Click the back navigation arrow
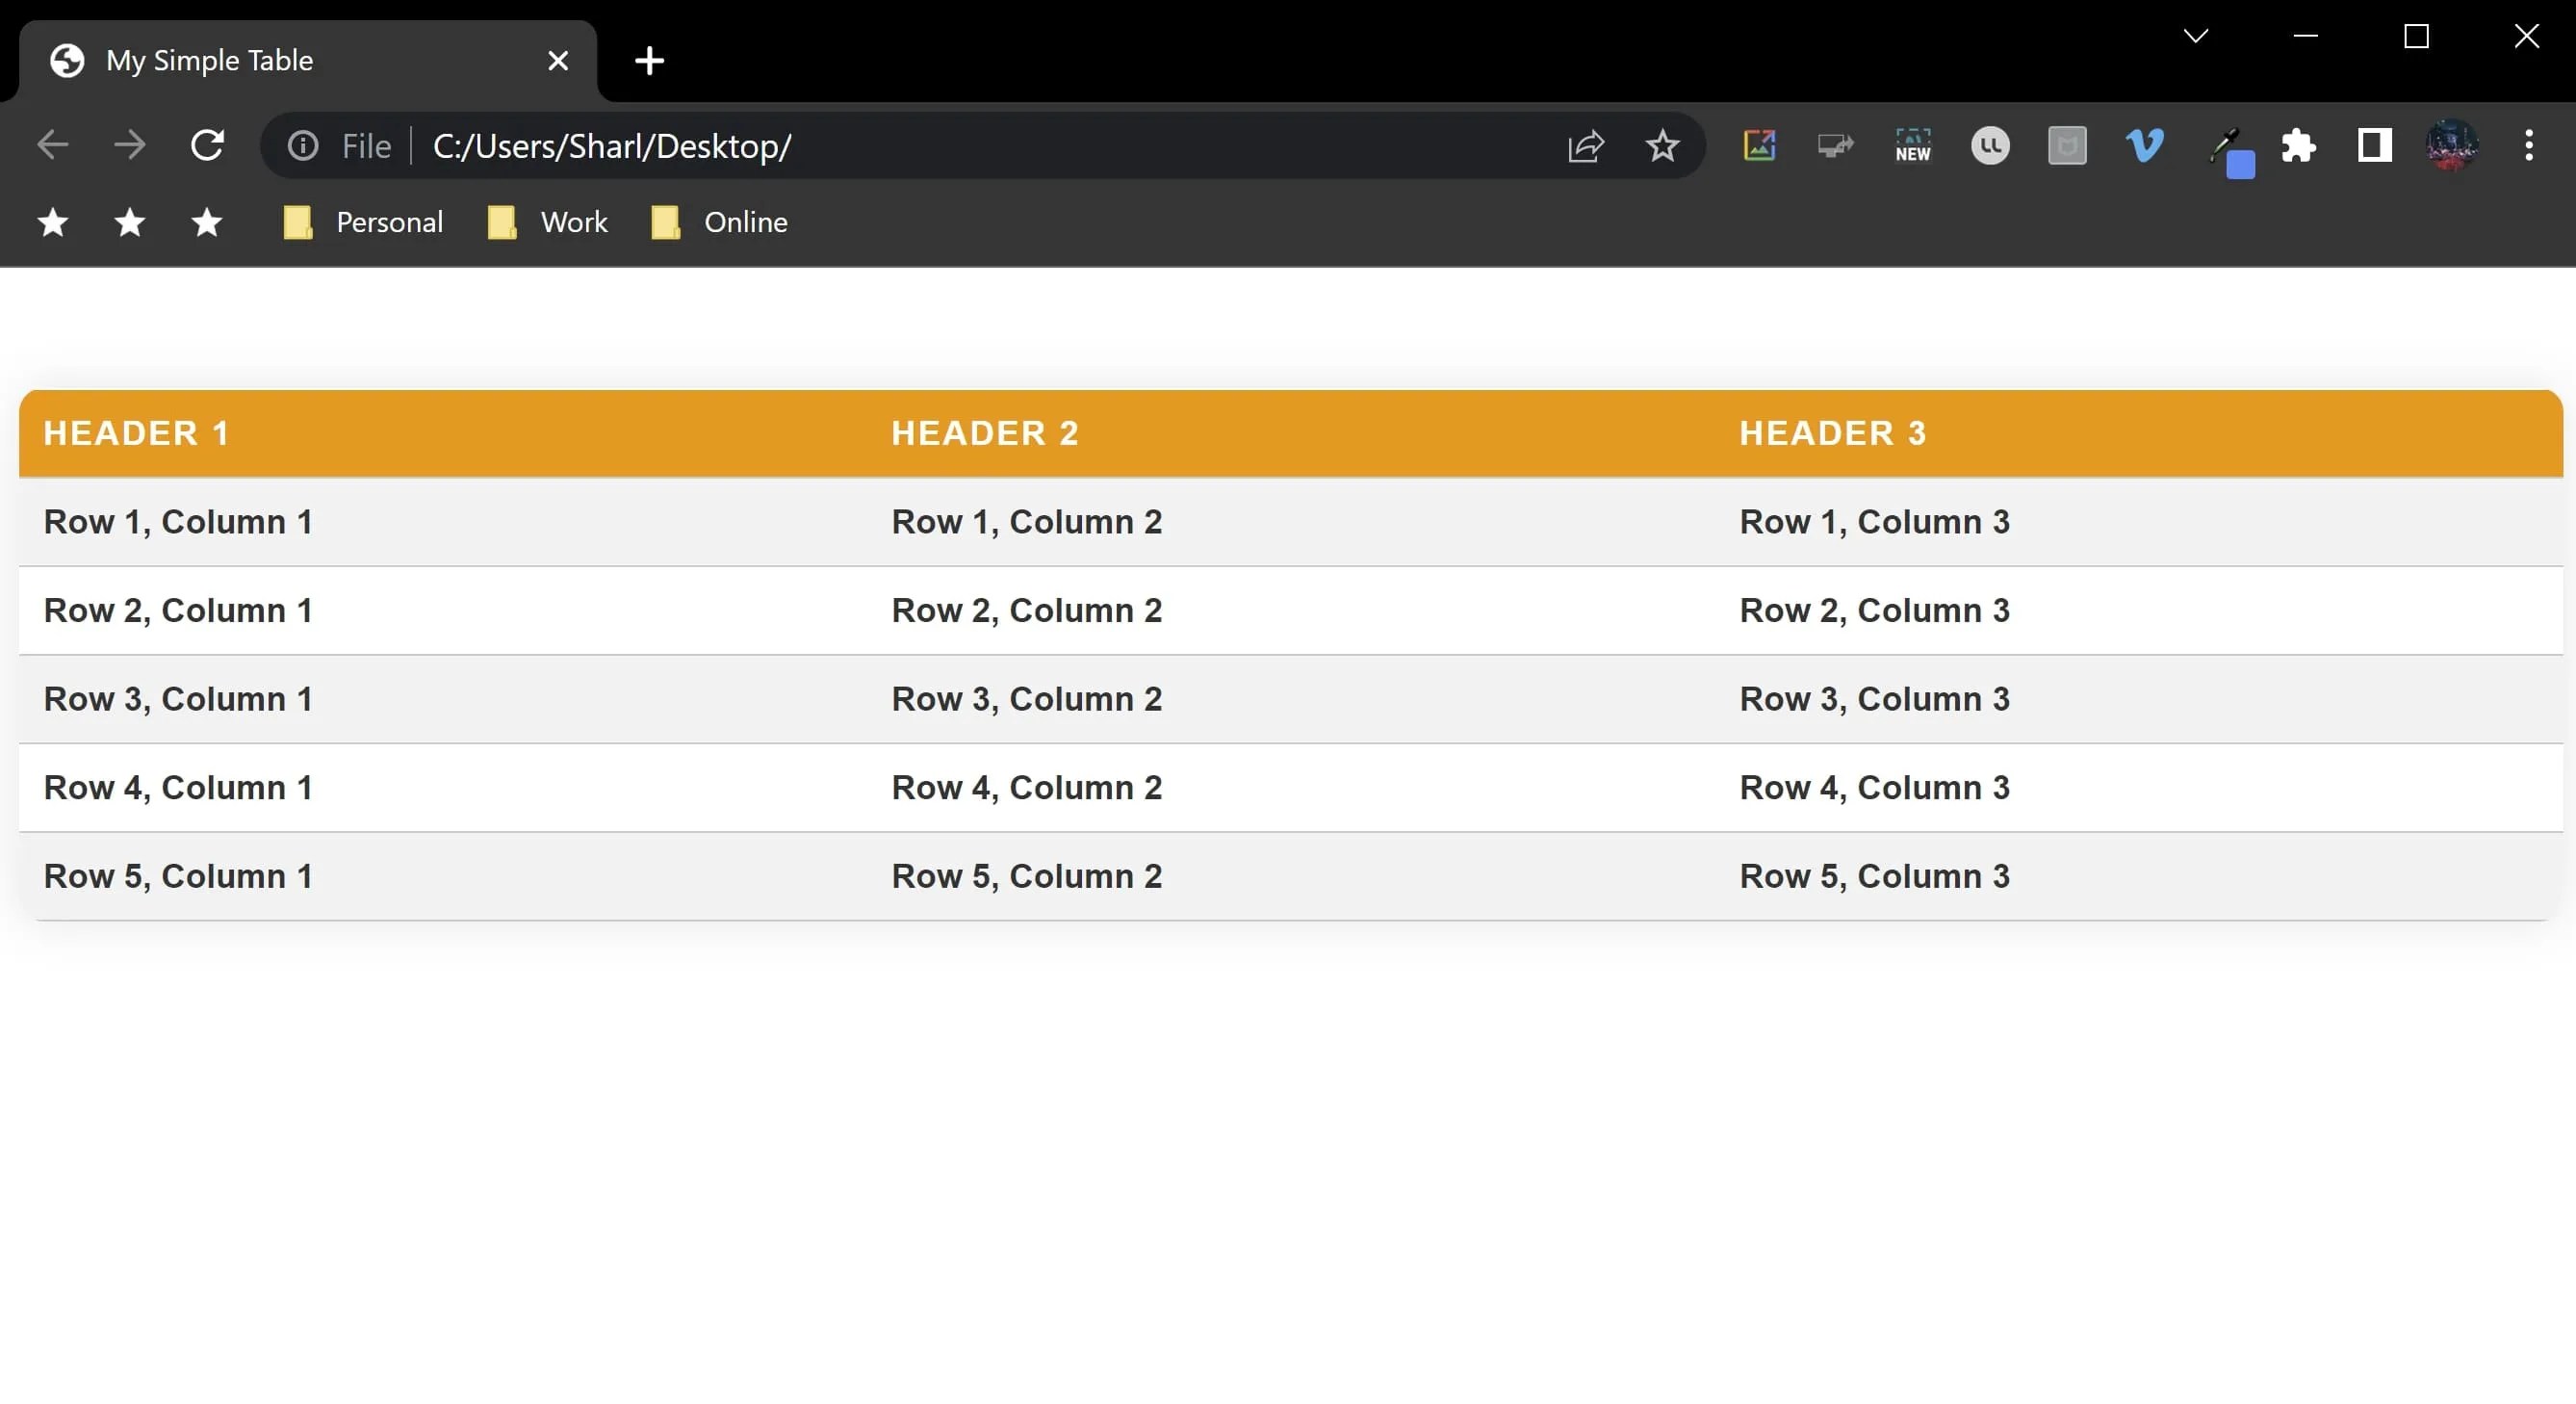The image size is (2576, 1404). [53, 146]
